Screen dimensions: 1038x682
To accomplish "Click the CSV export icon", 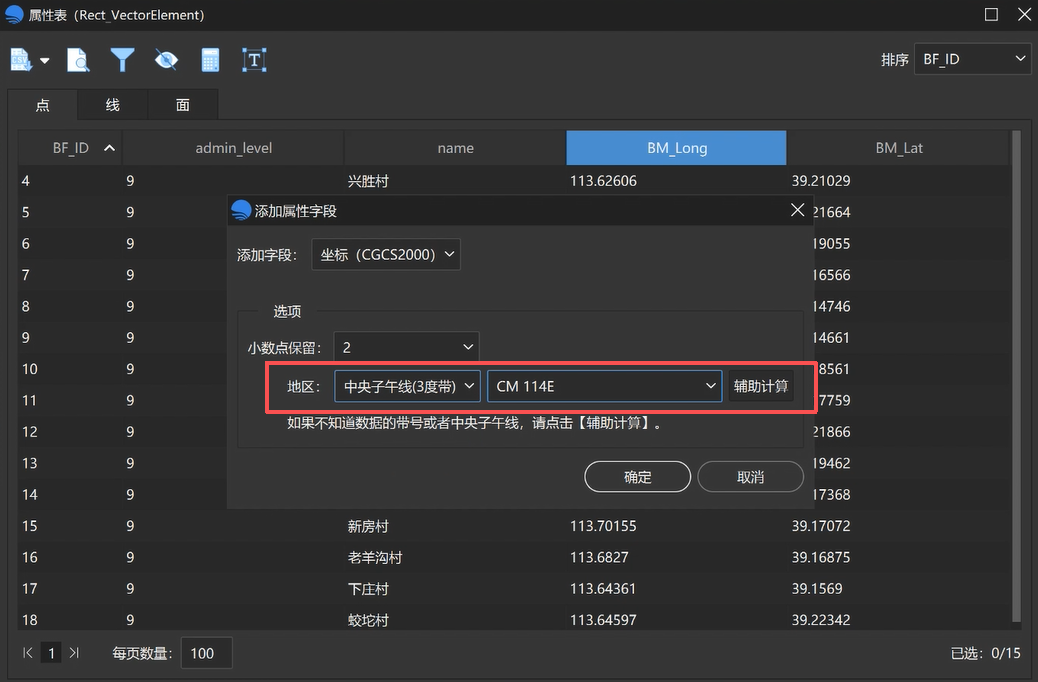I will 21,60.
